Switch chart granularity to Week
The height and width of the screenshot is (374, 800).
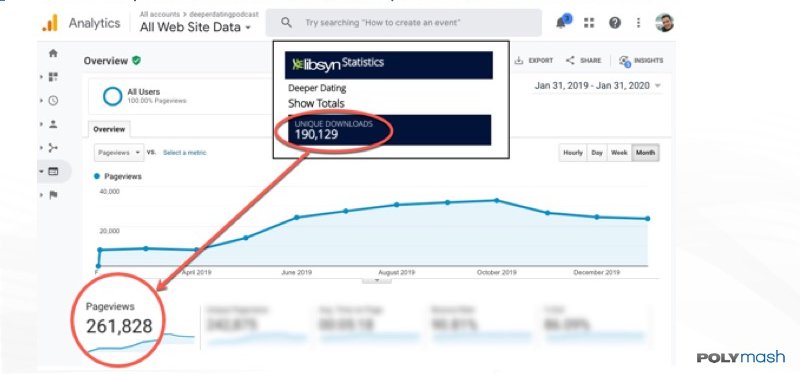tap(619, 153)
